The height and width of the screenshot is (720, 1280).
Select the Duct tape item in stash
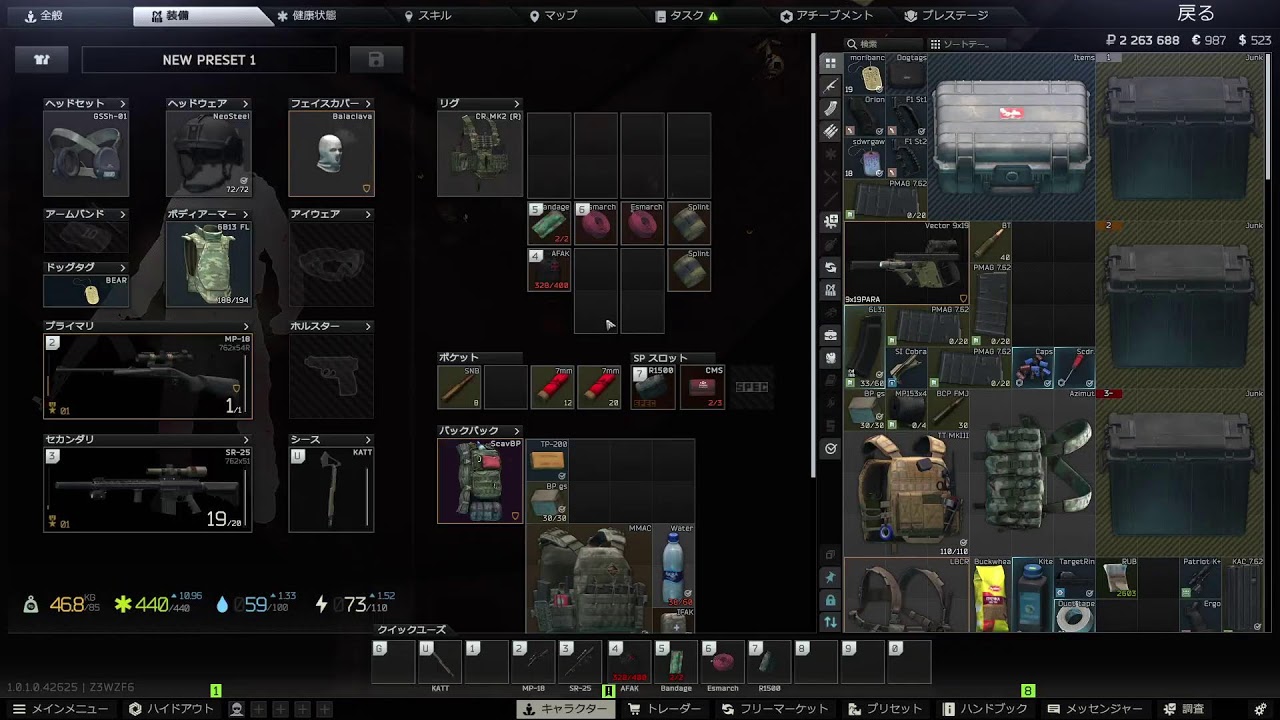1074,614
